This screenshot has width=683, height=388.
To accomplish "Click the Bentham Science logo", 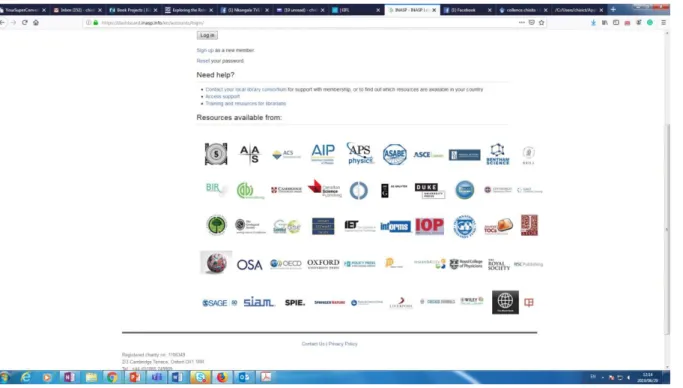I will pos(497,154).
